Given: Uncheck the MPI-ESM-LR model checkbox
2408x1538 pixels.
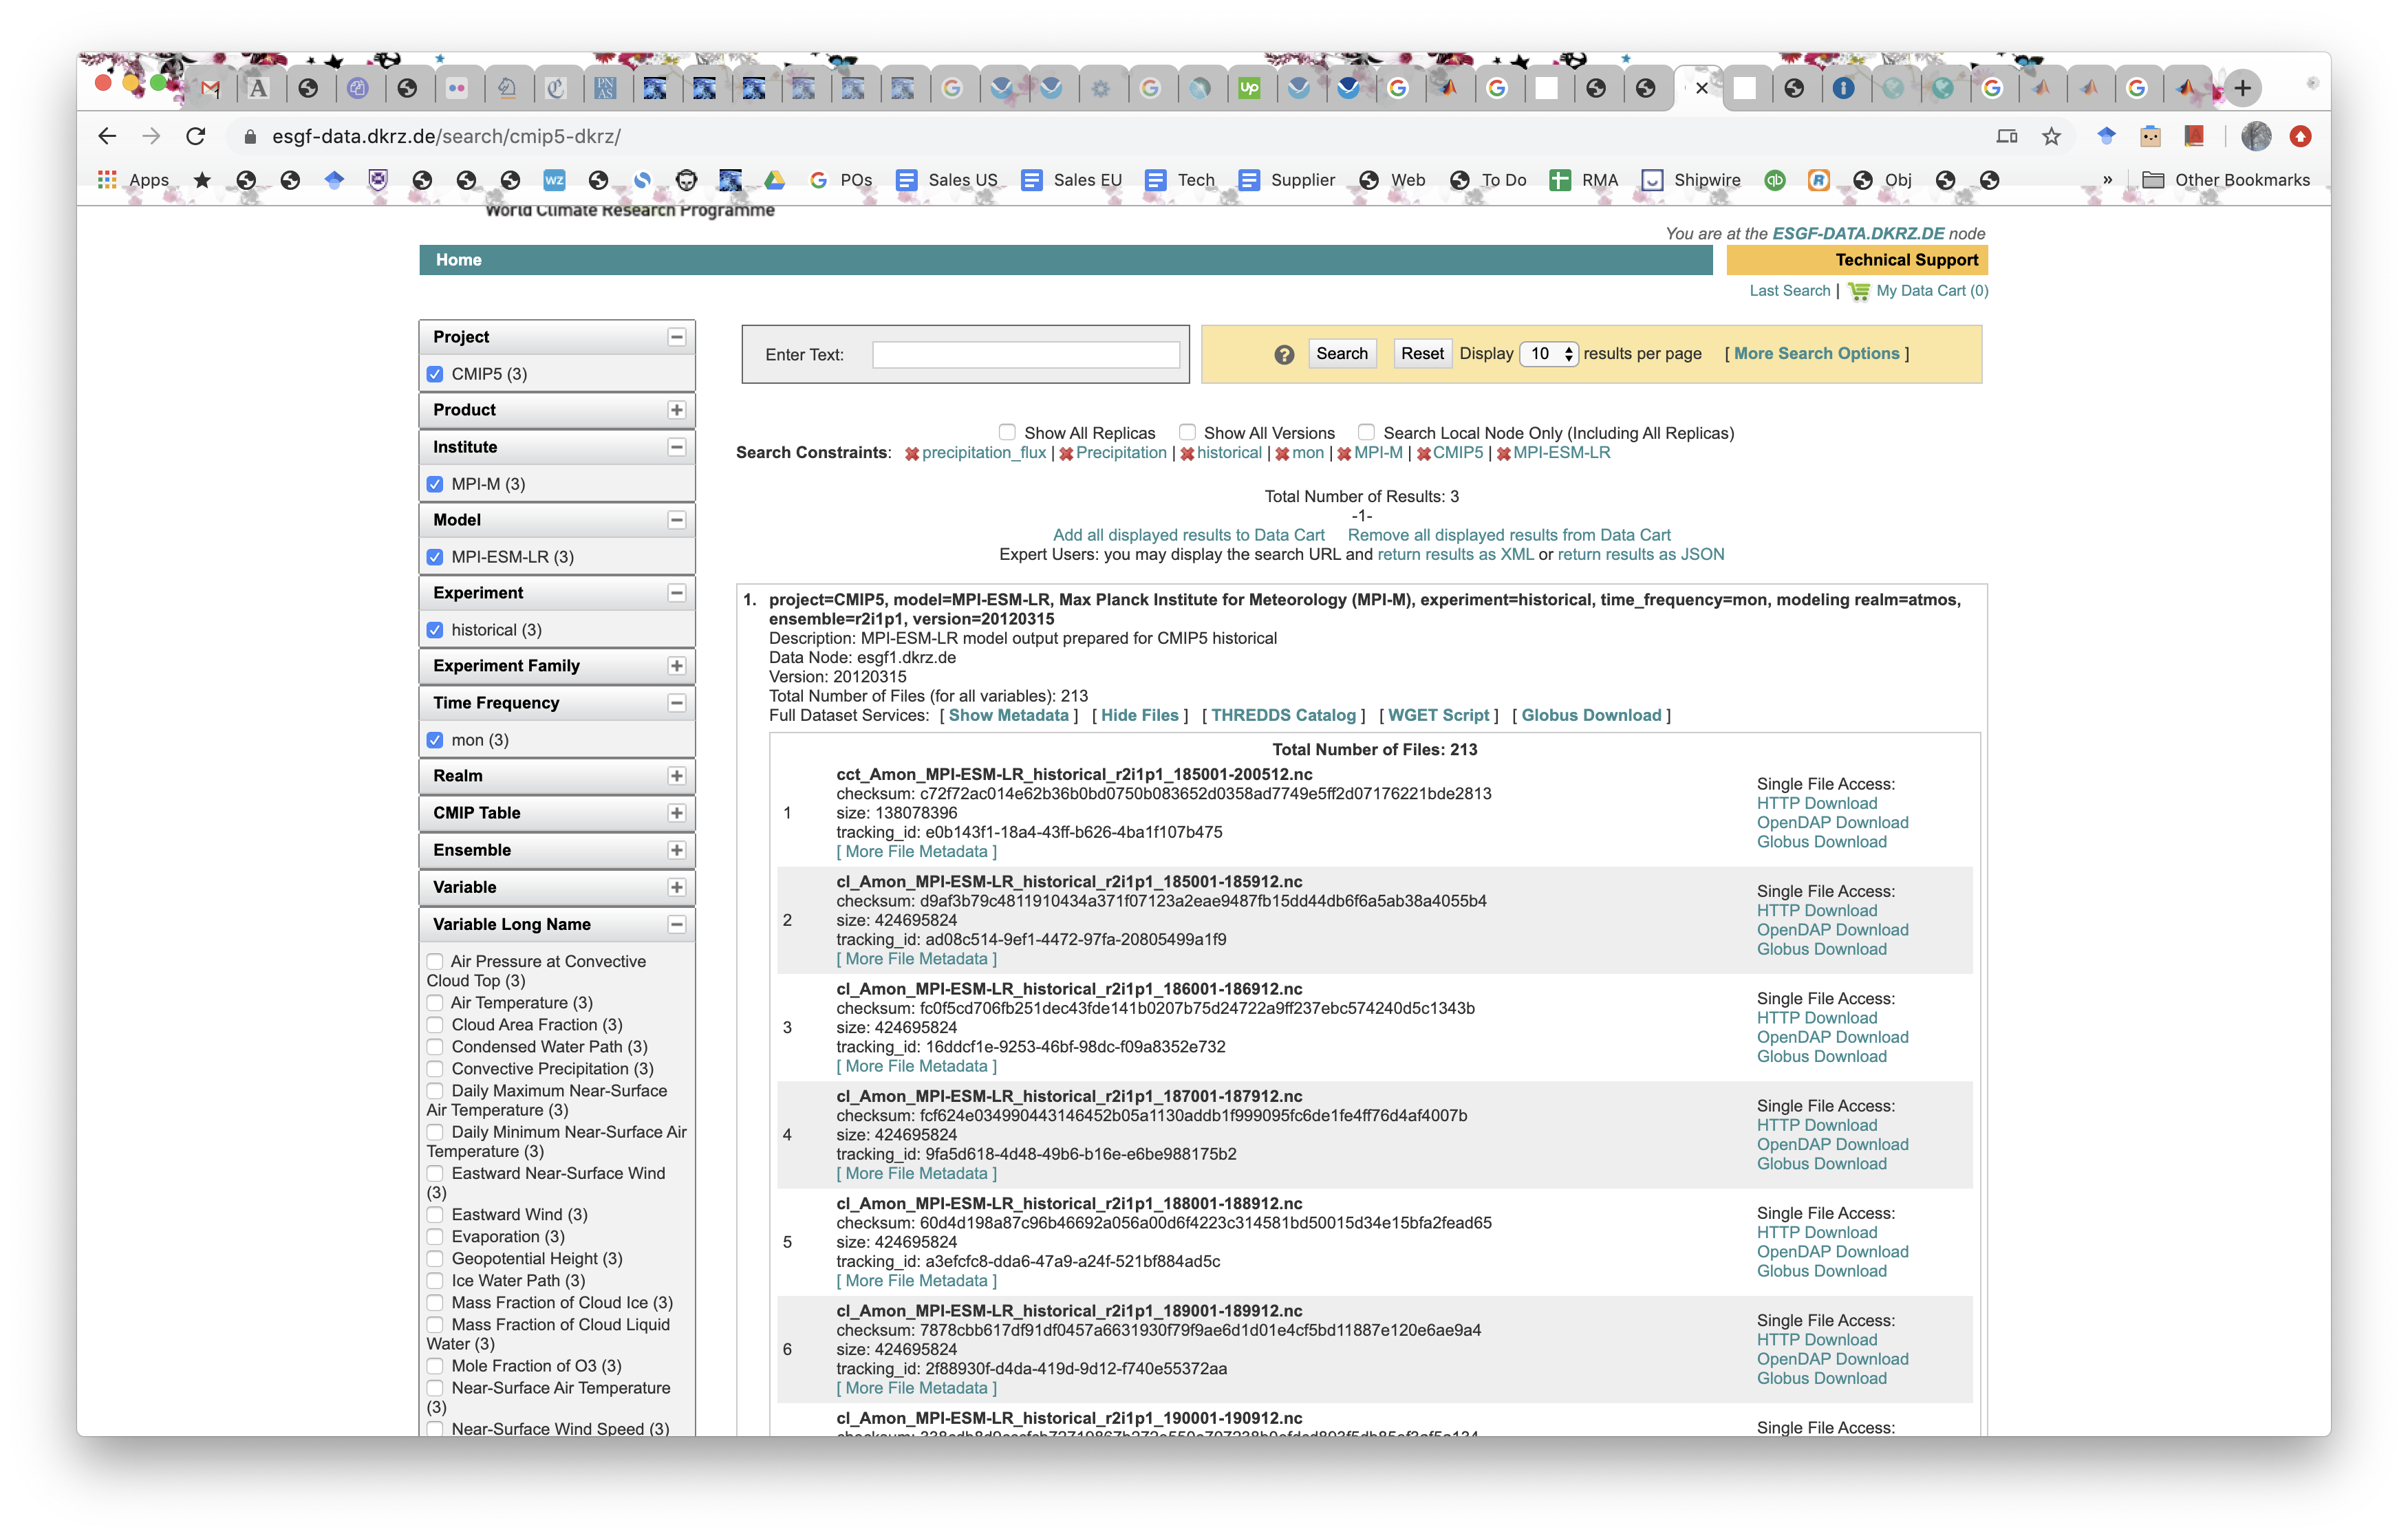Looking at the screenshot, I should coord(435,557).
